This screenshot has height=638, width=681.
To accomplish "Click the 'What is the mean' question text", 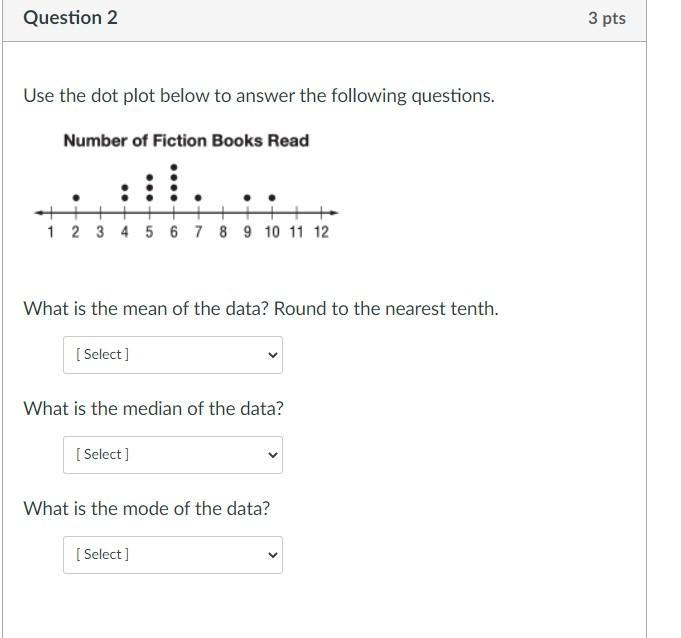I will pyautogui.click(x=261, y=309).
